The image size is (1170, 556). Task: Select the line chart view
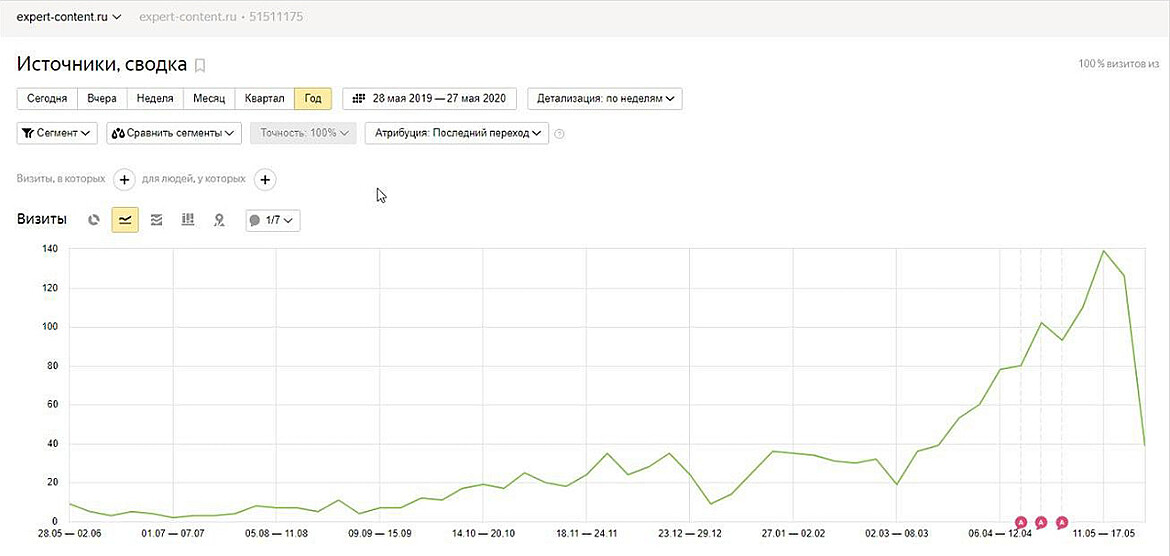pos(125,220)
